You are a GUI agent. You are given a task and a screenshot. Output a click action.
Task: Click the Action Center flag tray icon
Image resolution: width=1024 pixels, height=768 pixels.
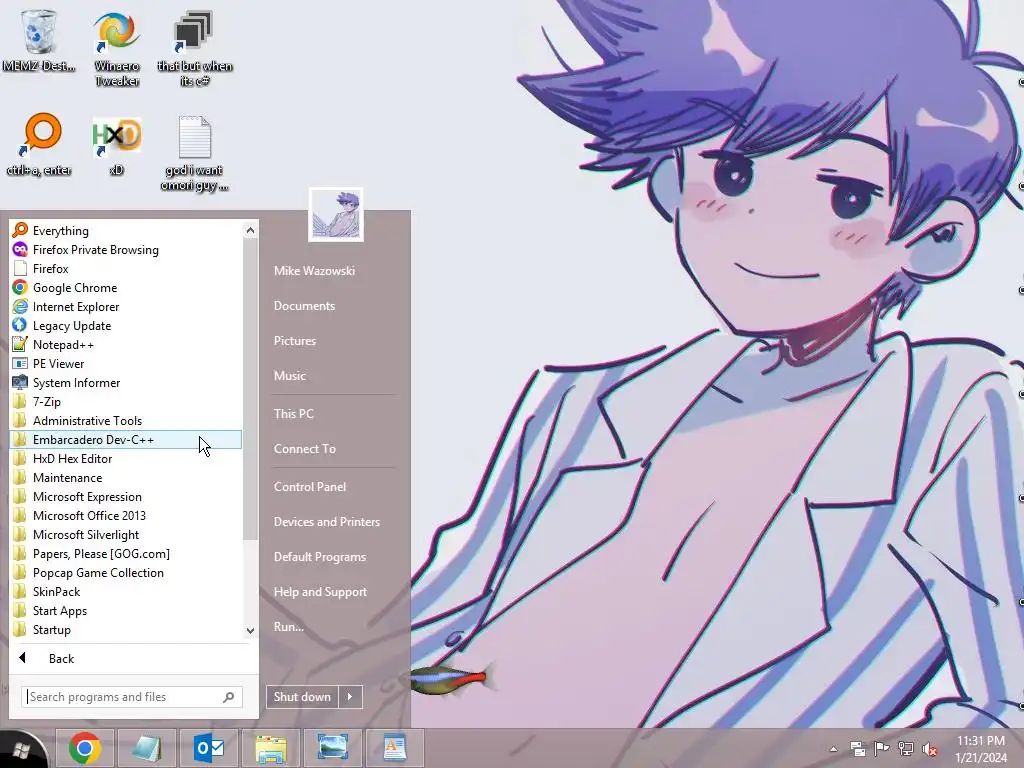(881, 749)
